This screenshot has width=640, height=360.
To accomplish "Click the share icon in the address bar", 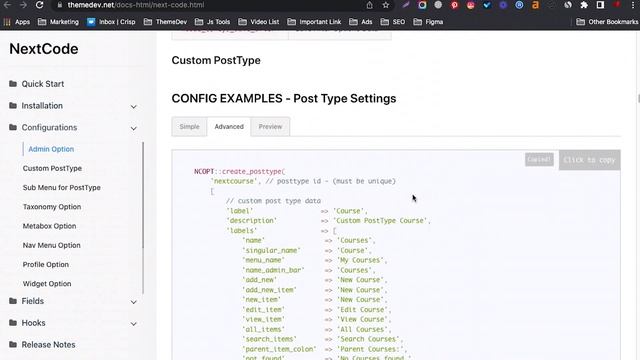I will [369, 5].
